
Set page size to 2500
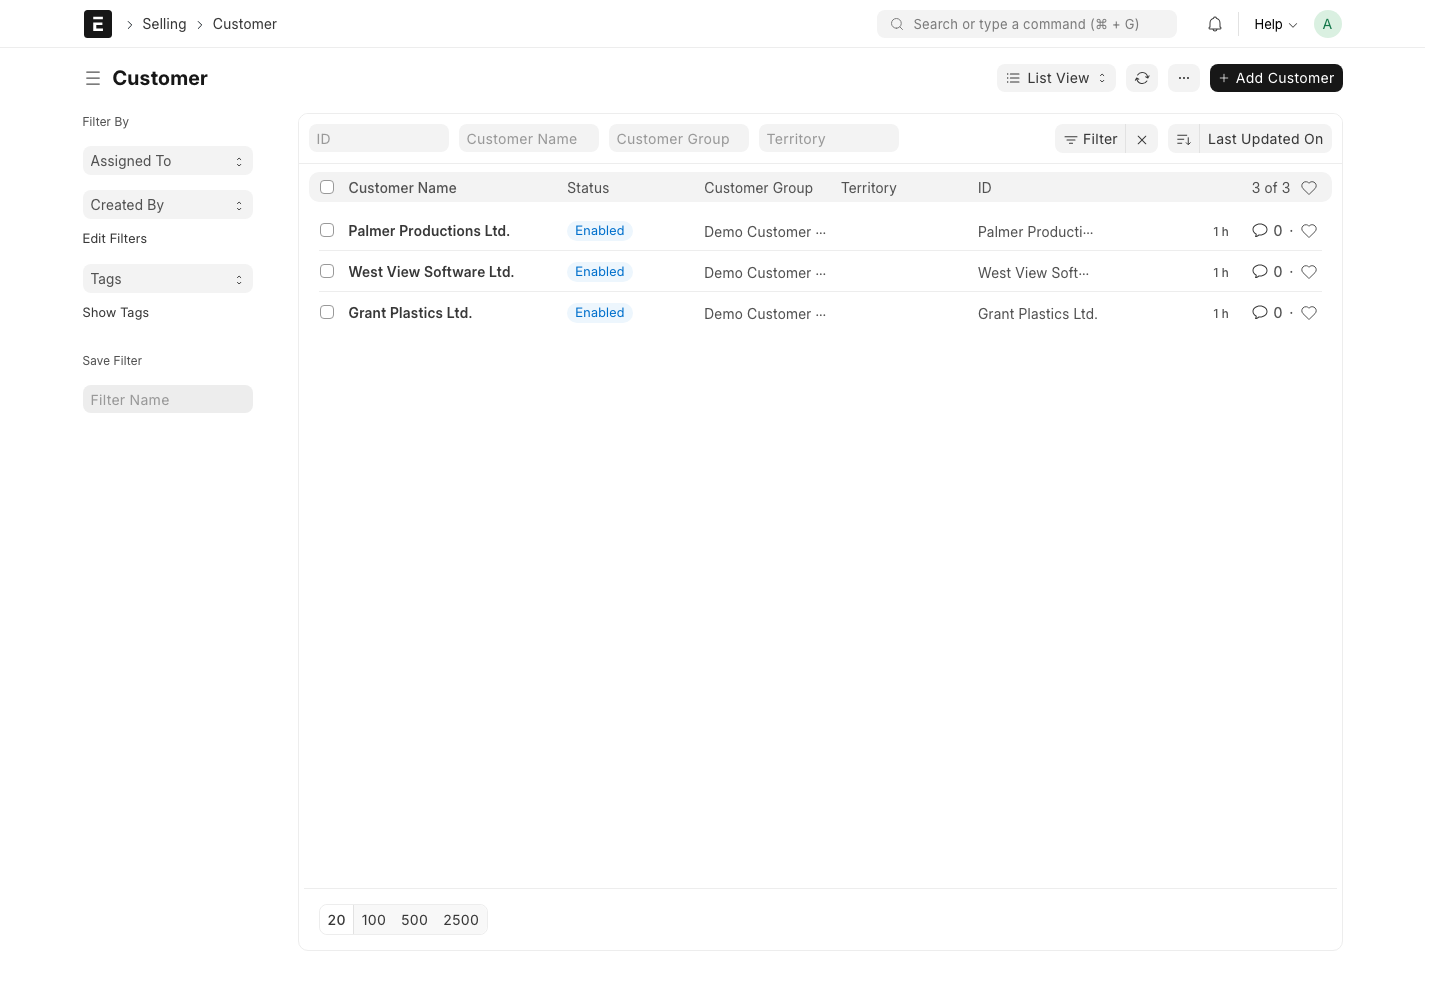click(x=461, y=920)
